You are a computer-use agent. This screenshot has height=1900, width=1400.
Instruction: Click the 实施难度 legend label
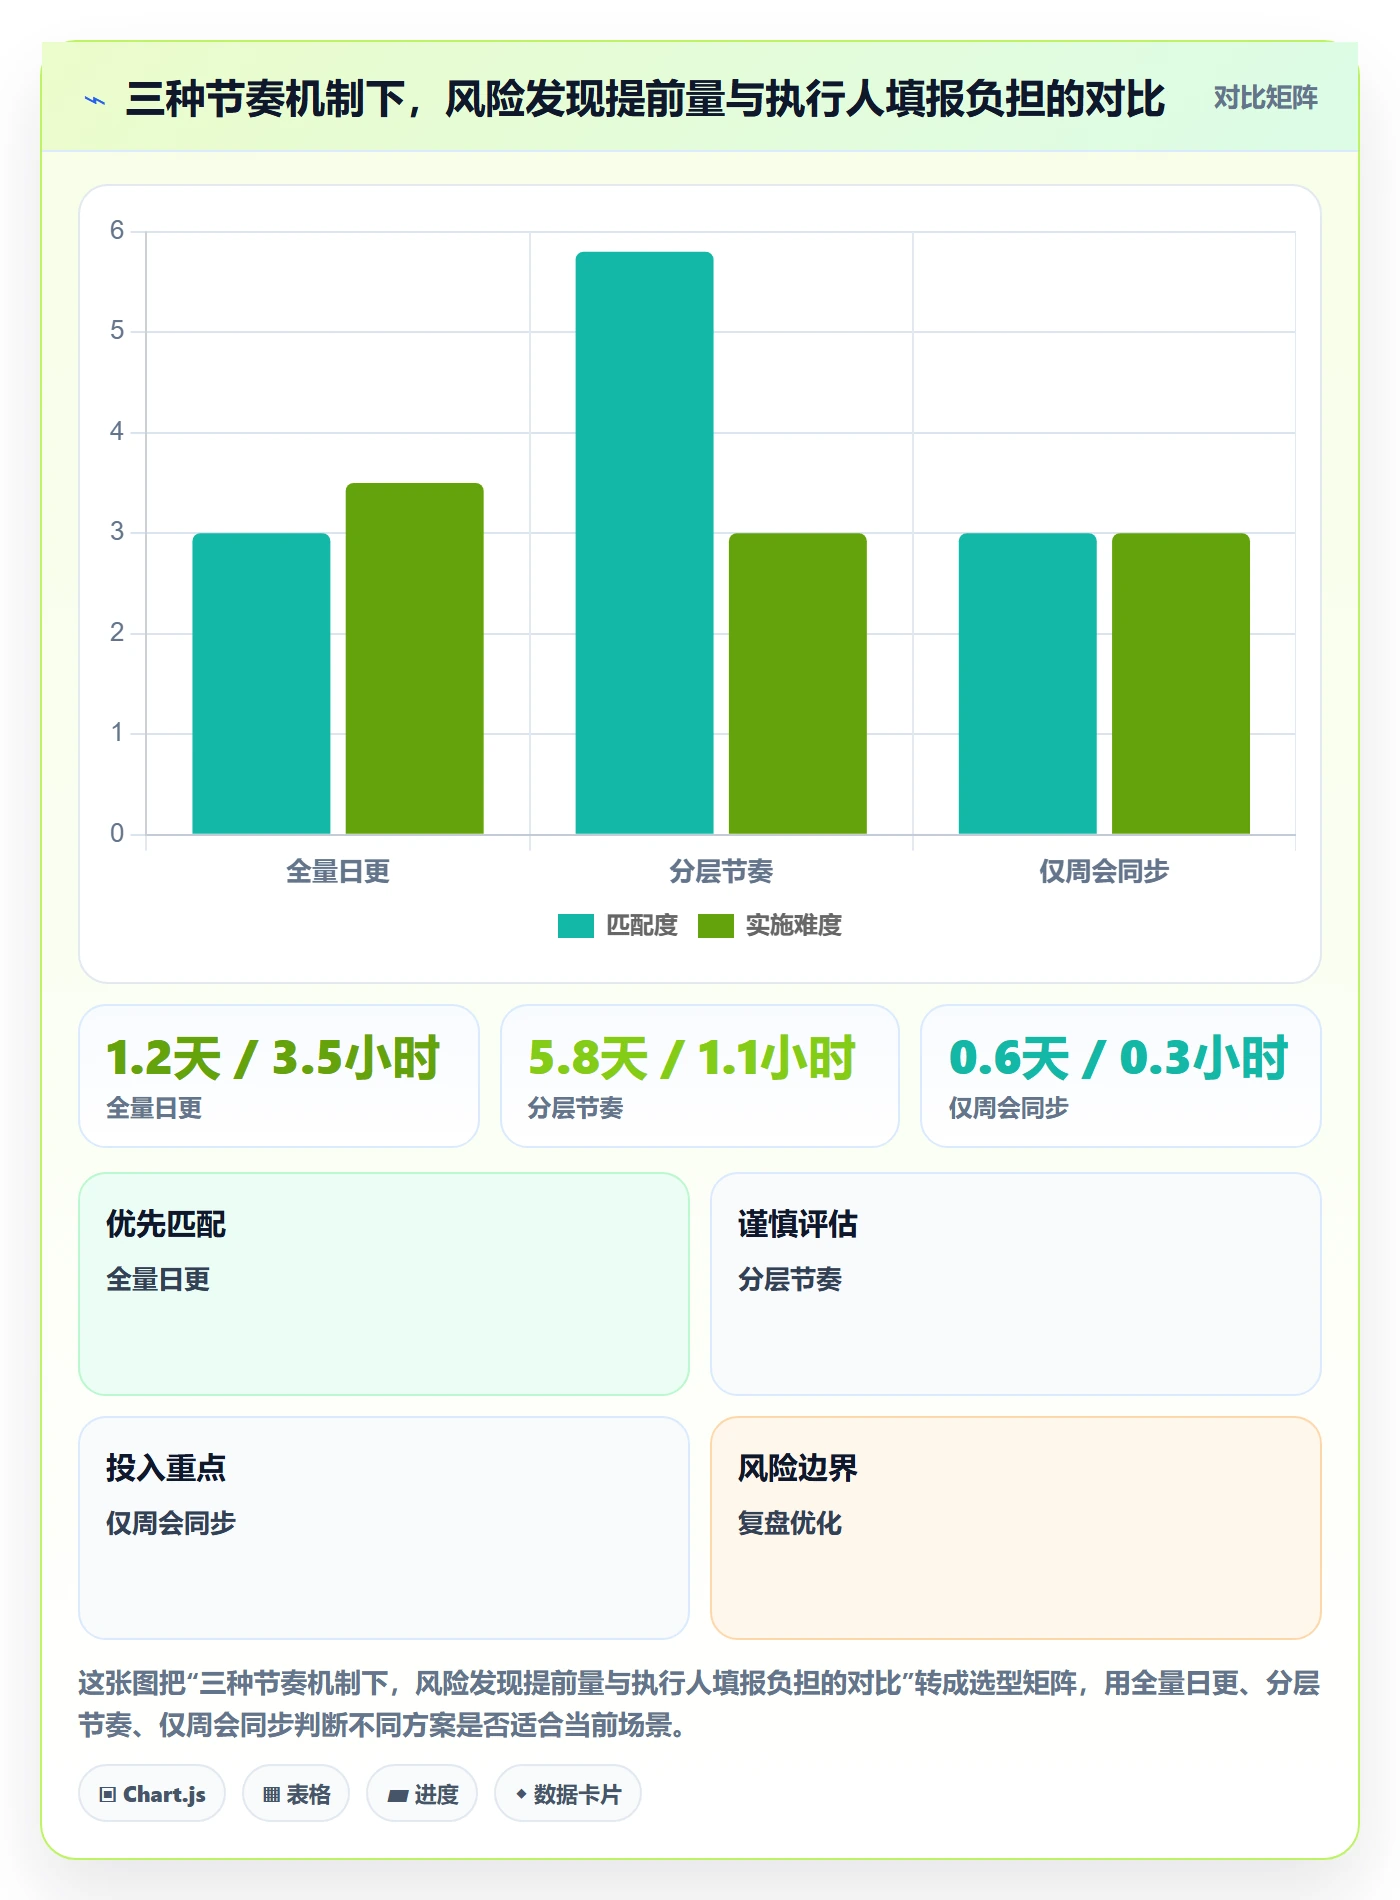coord(794,926)
